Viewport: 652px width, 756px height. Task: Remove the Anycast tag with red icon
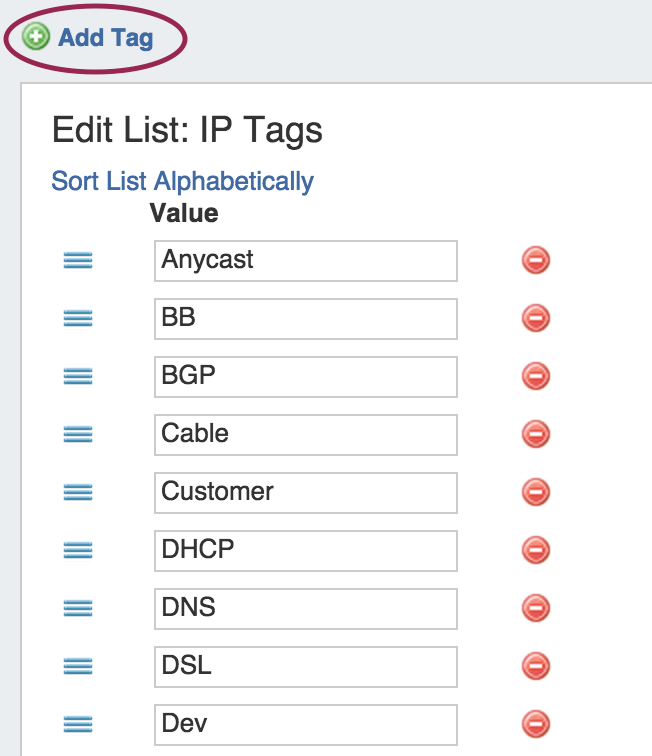536,261
